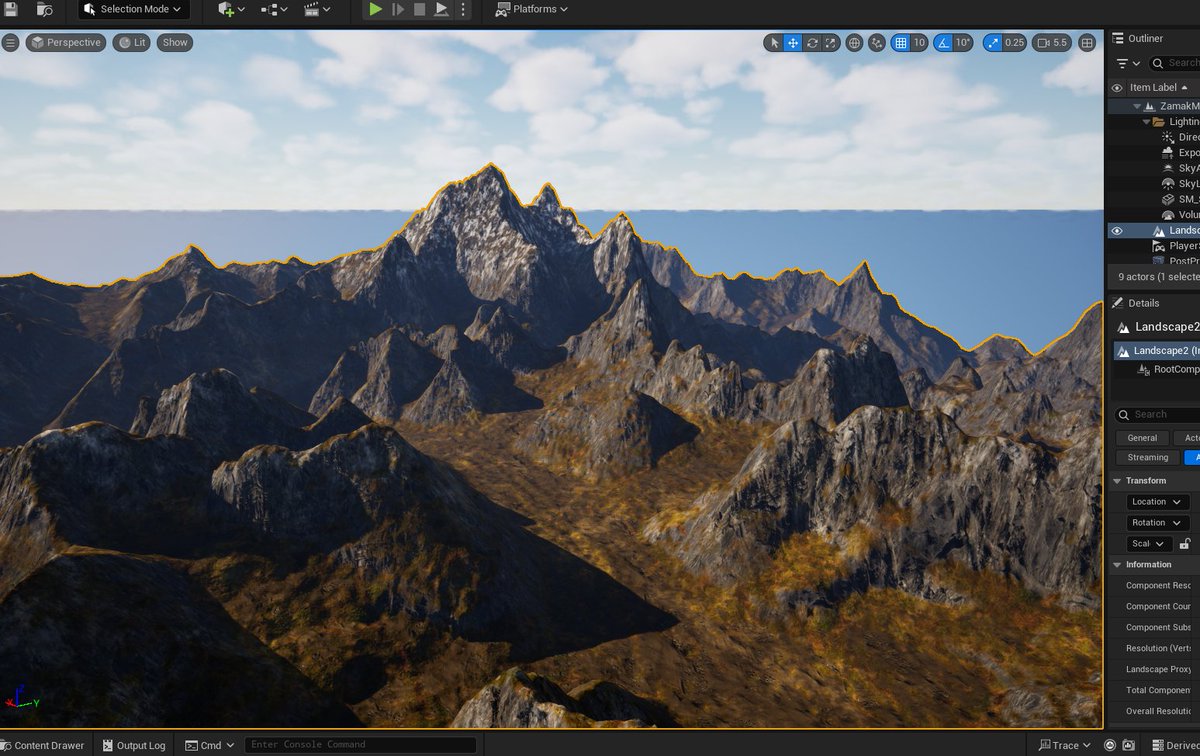Toggle scale snapping
Screen dimensions: 1200x756
pyautogui.click(x=992, y=43)
